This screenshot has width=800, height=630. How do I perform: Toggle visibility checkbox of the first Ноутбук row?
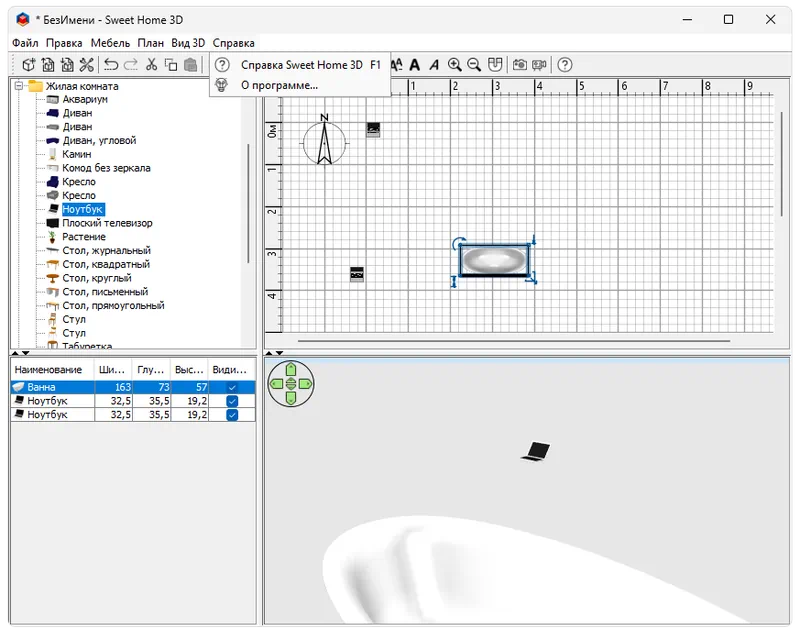232,401
